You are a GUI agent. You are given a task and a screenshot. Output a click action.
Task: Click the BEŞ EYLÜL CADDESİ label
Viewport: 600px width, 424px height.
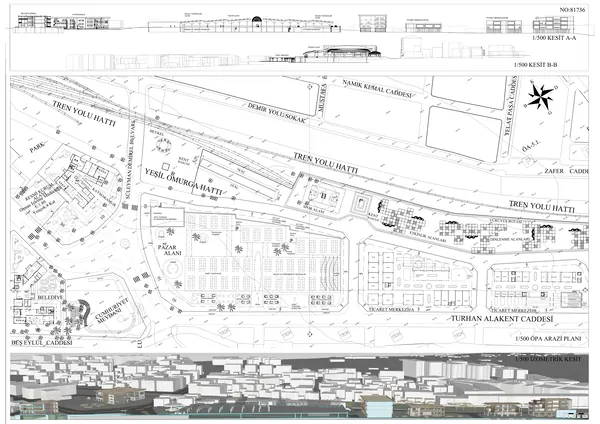pos(42,342)
